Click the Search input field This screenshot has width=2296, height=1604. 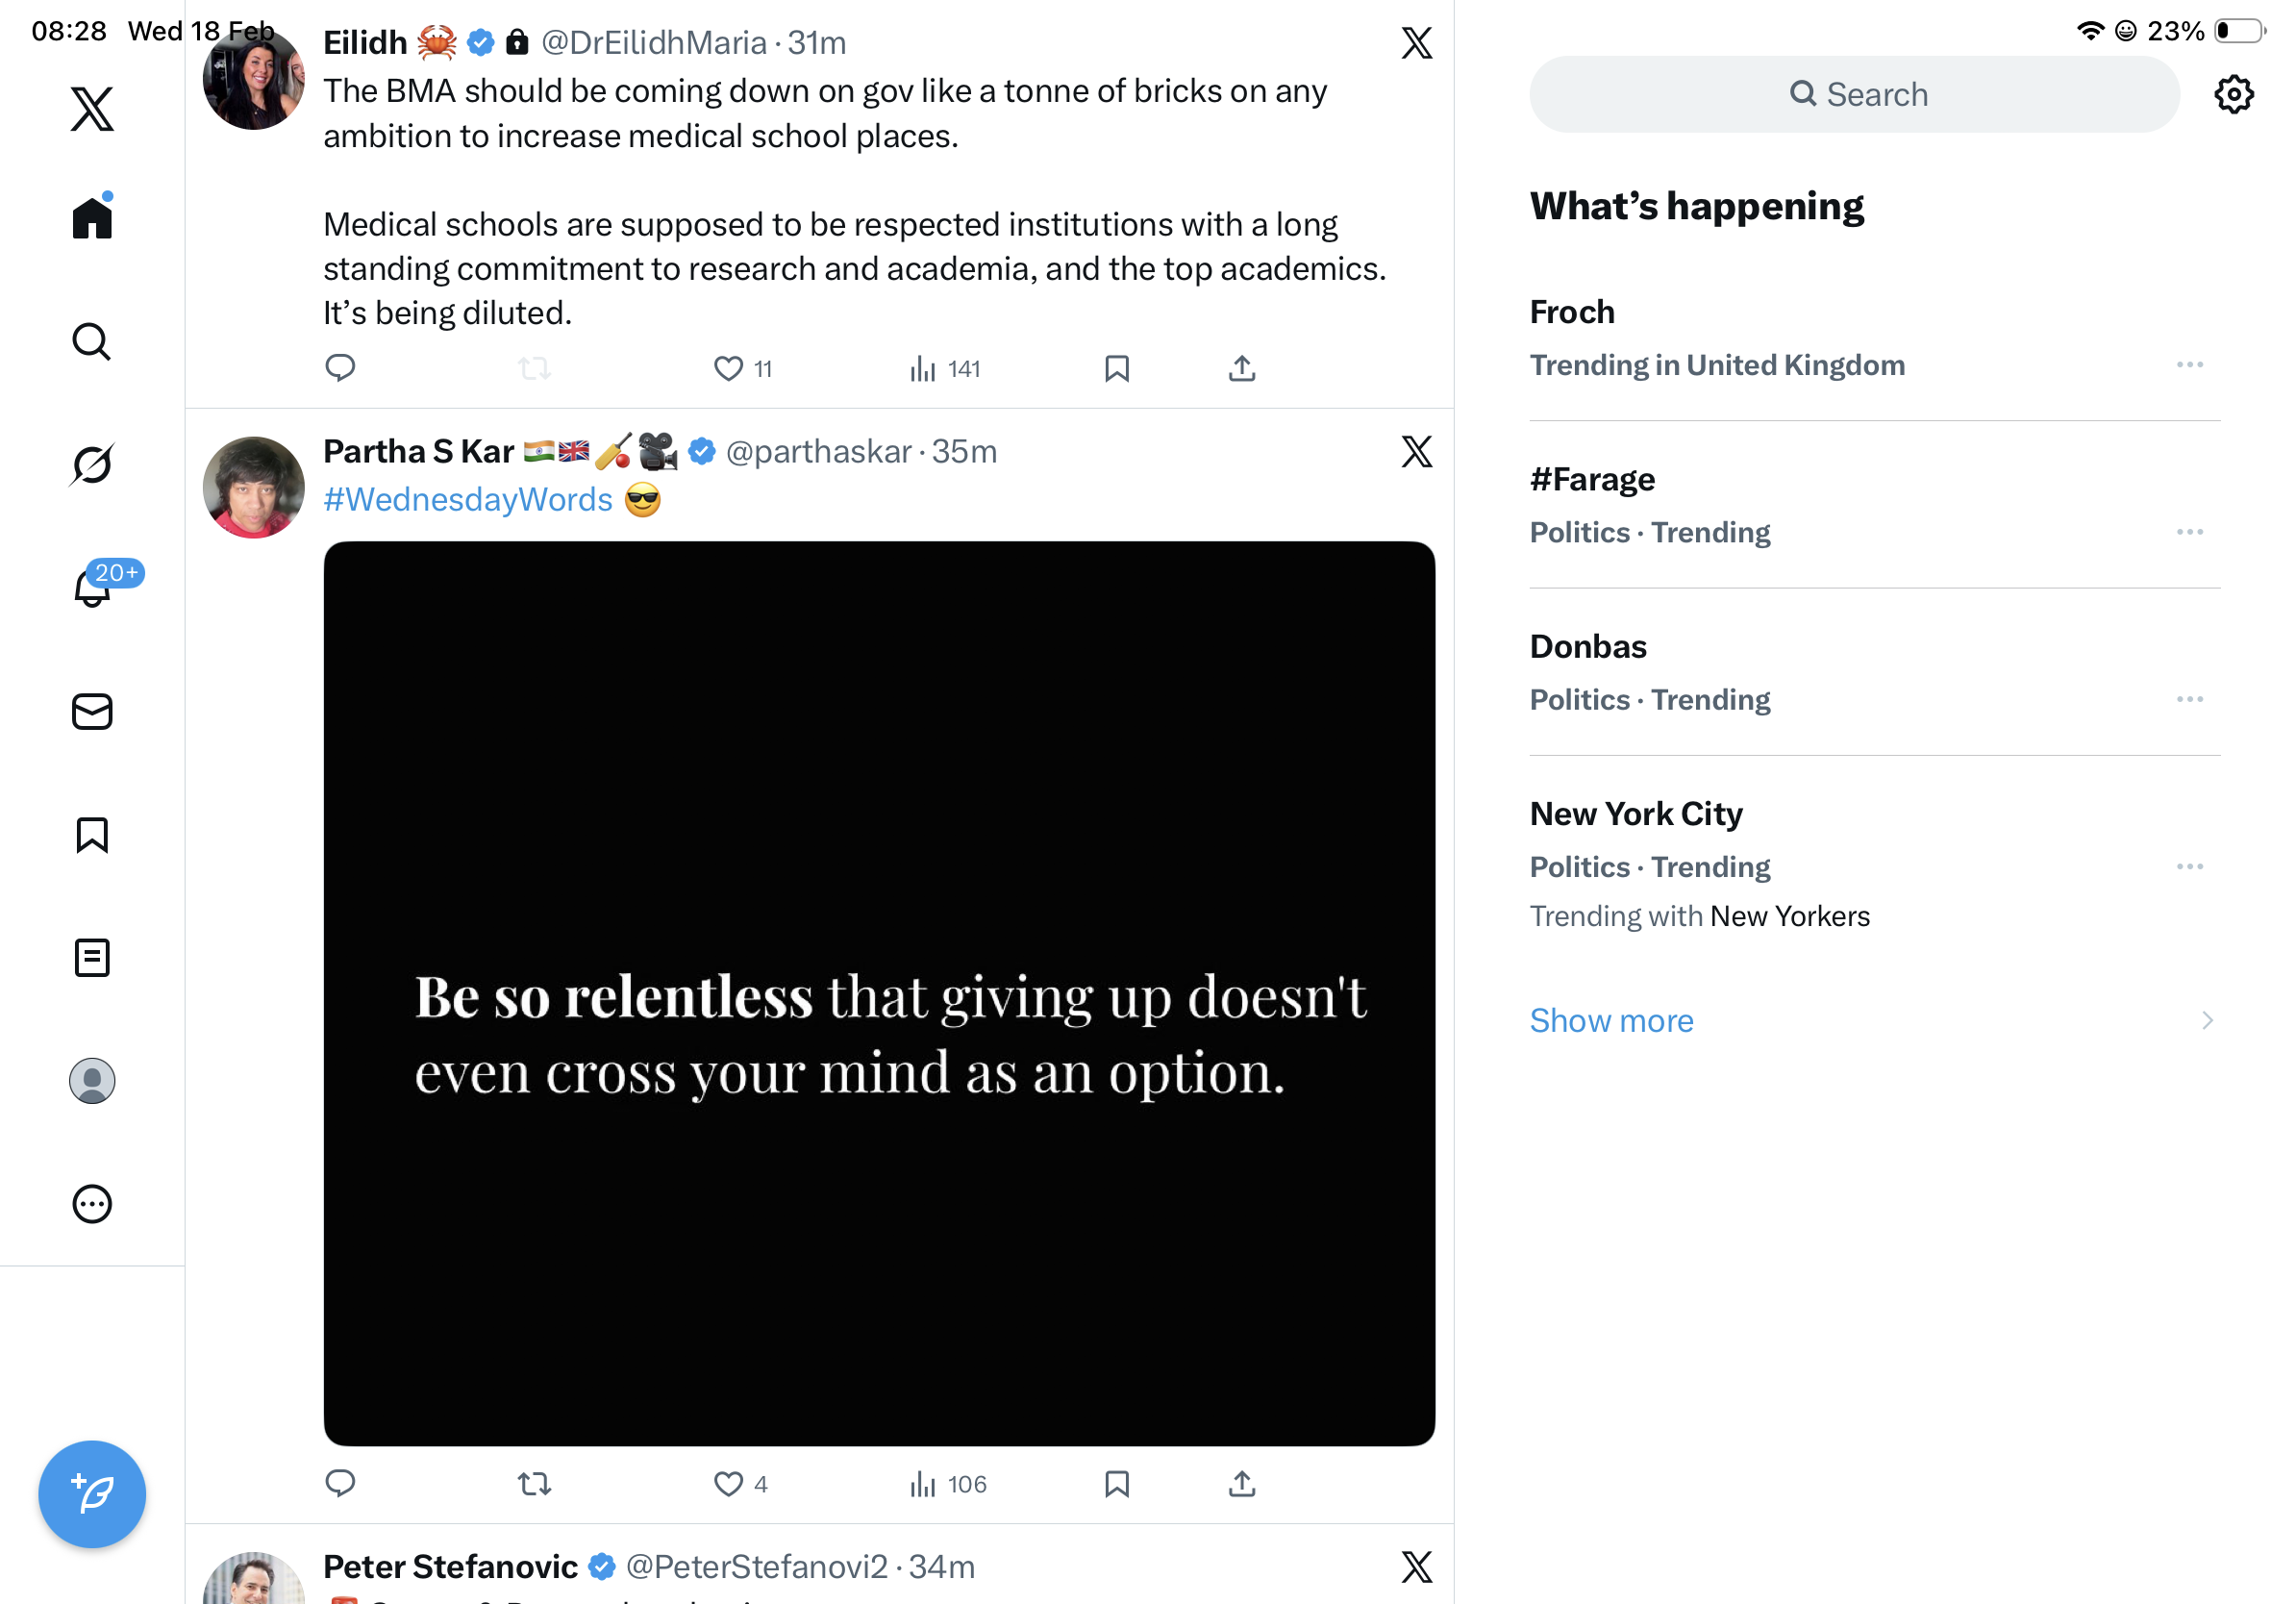(1854, 95)
